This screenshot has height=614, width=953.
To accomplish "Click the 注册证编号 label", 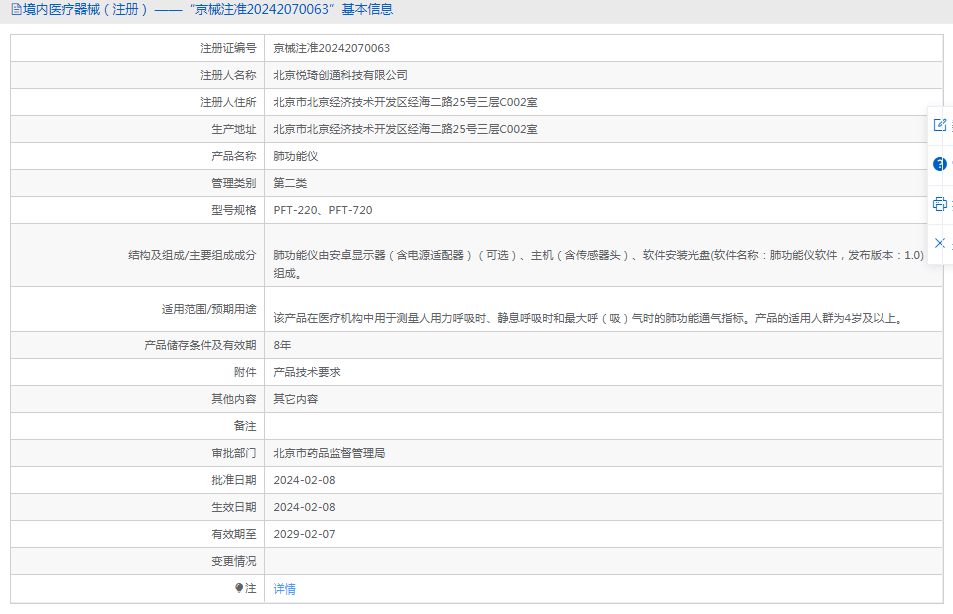I will [x=229, y=48].
